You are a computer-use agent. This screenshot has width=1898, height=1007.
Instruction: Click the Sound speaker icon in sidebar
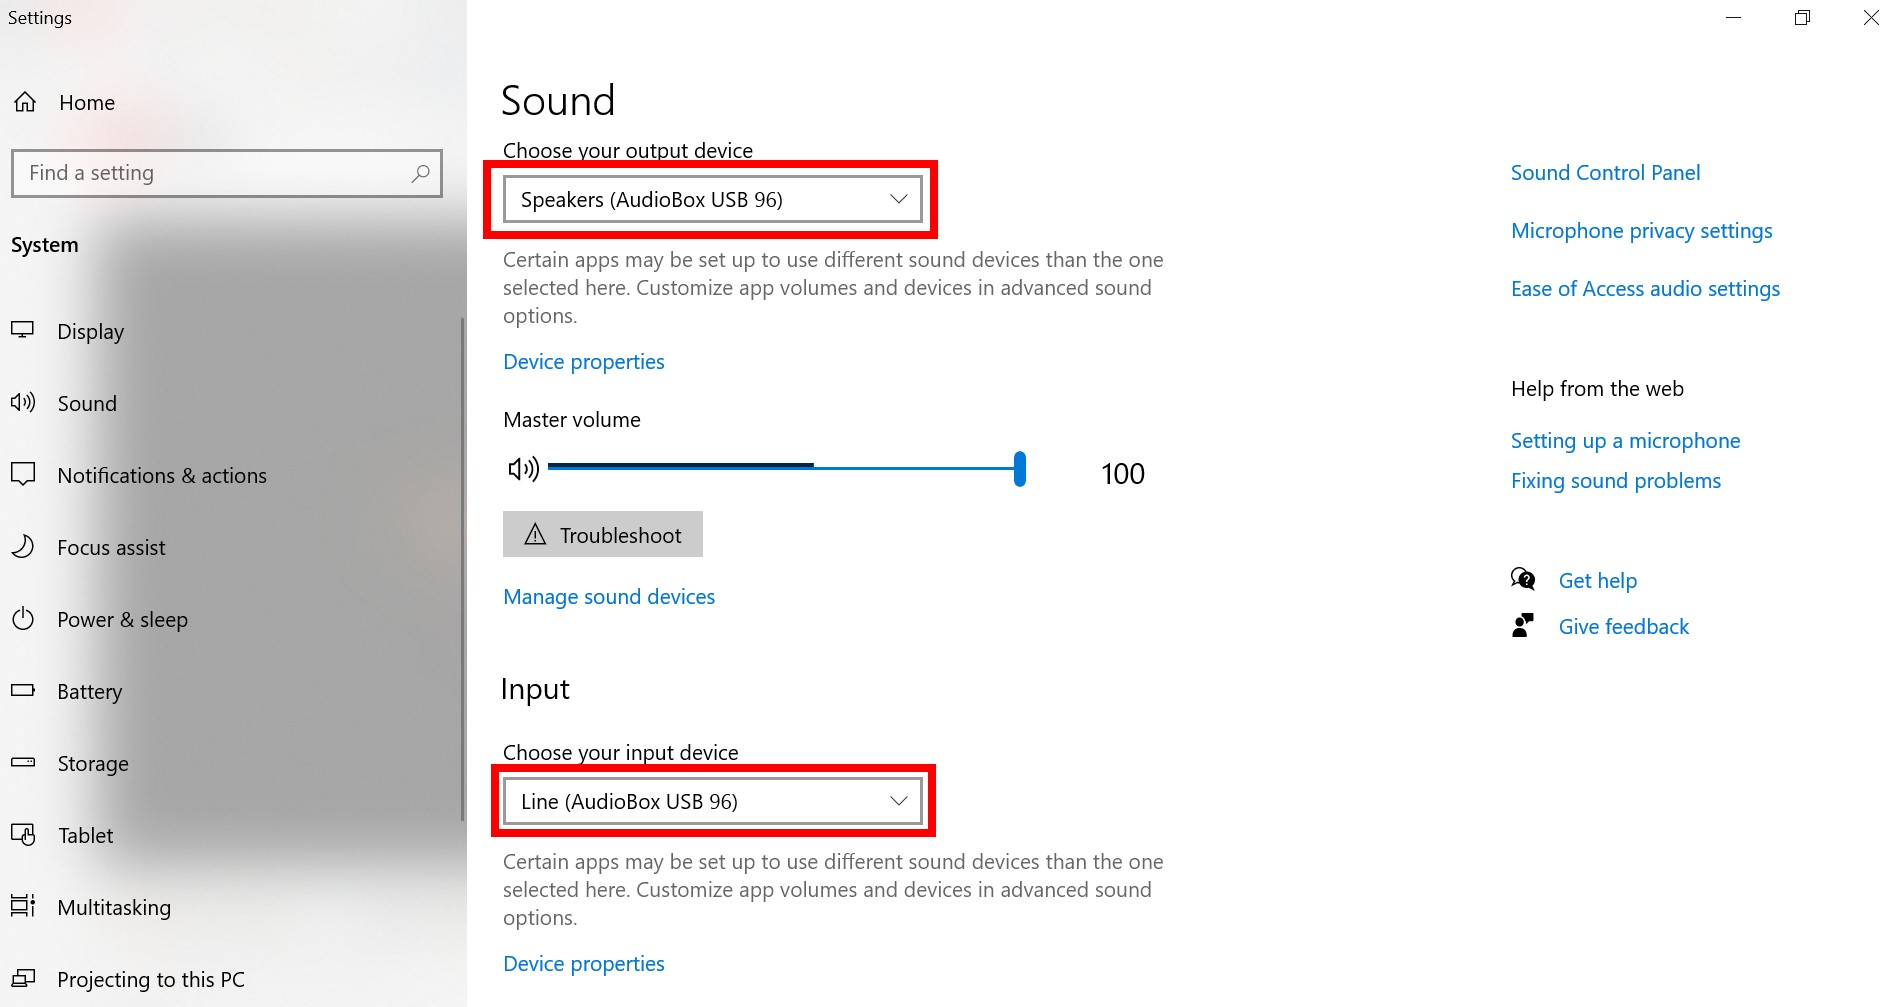[x=24, y=402]
